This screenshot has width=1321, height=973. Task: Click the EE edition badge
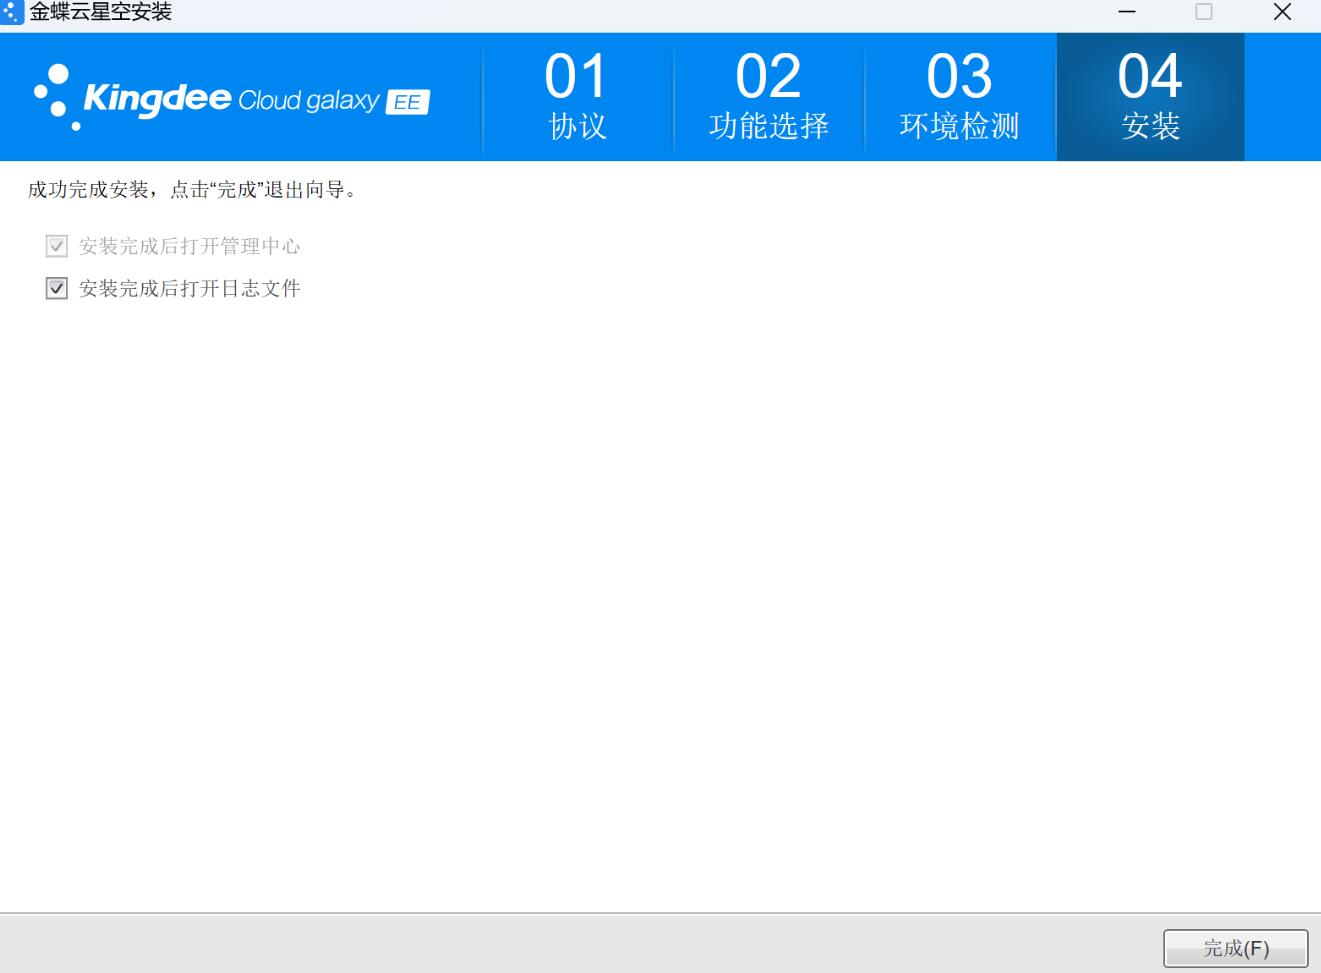408,102
